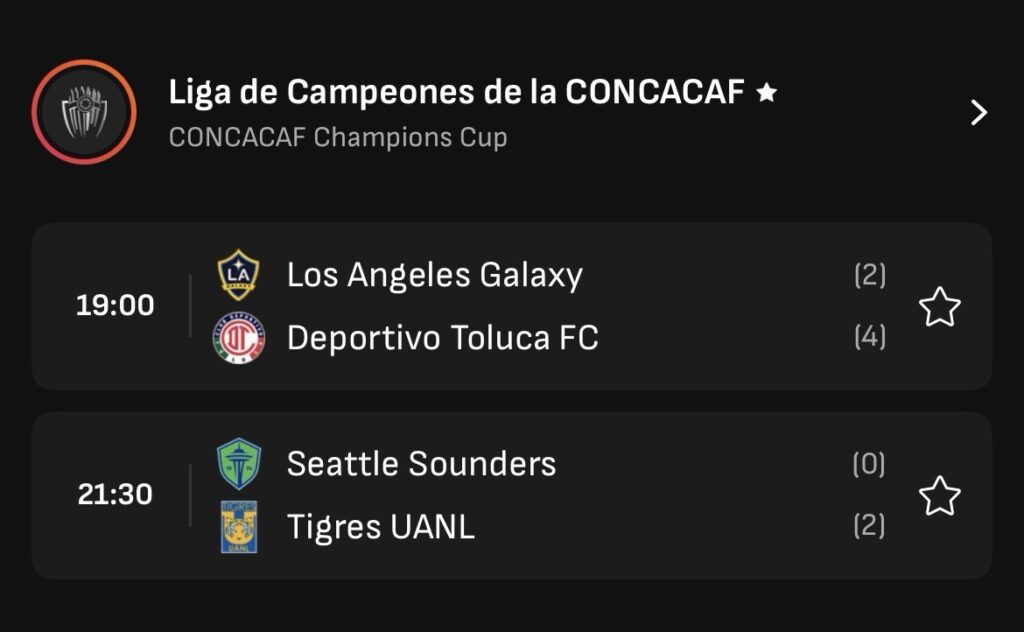Select the Seattle Sounders team name

pyautogui.click(x=421, y=464)
